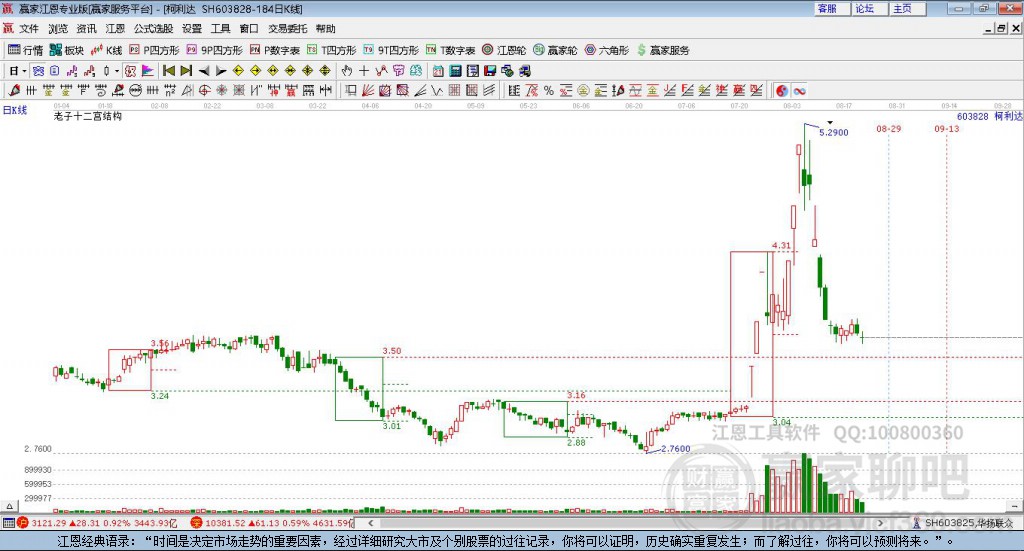Click the 客服 button in title bar
The height and width of the screenshot is (551, 1024).
[x=831, y=8]
